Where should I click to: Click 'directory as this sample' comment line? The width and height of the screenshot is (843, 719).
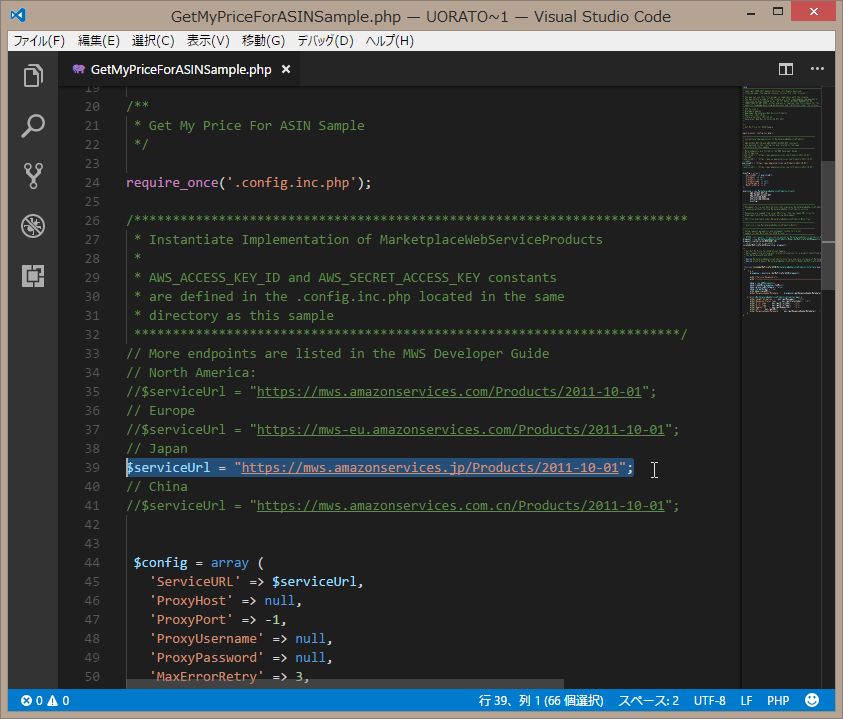[x=241, y=316]
